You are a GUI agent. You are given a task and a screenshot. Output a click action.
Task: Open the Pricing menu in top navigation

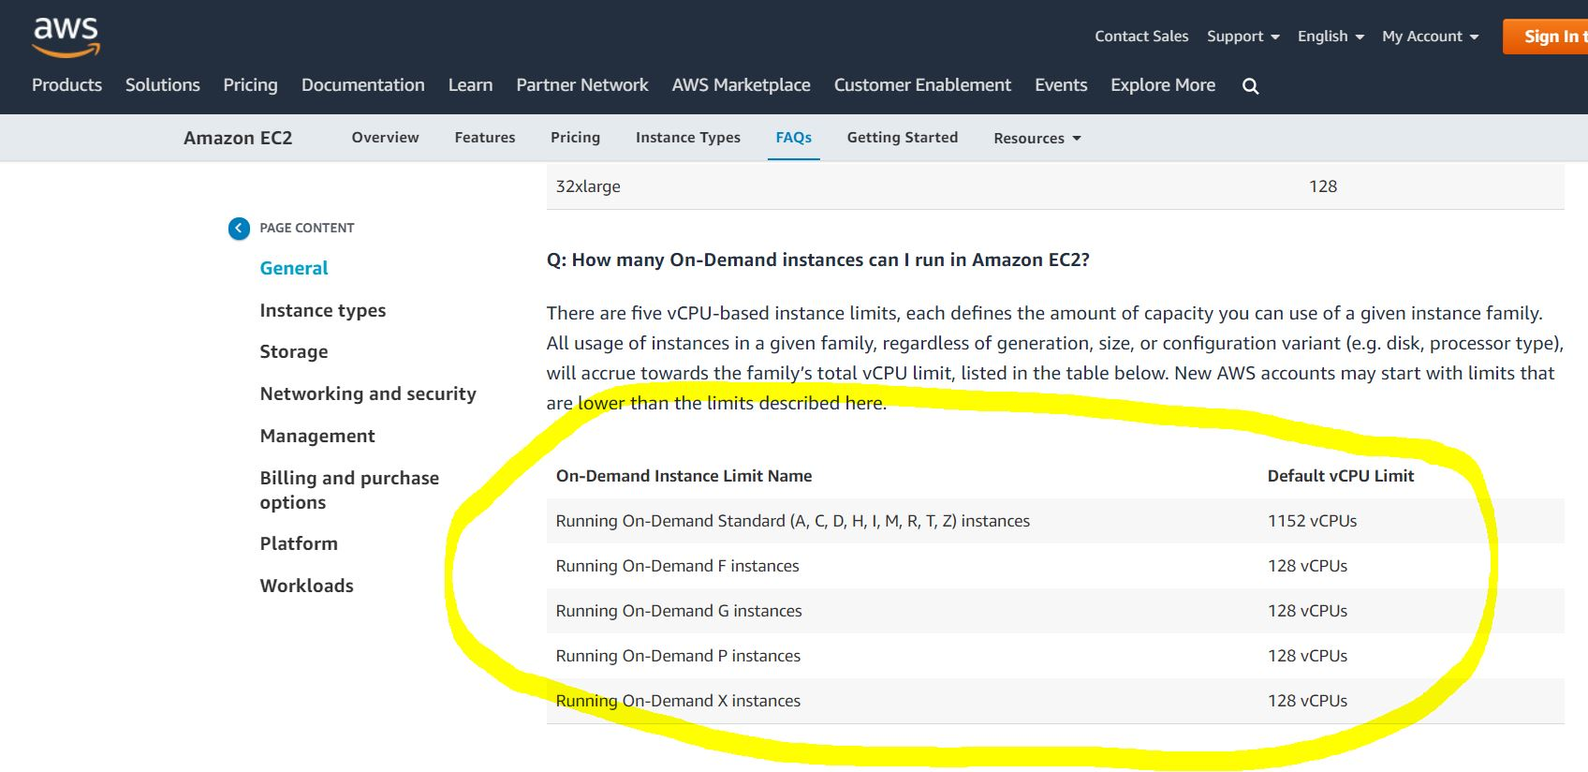(x=250, y=85)
